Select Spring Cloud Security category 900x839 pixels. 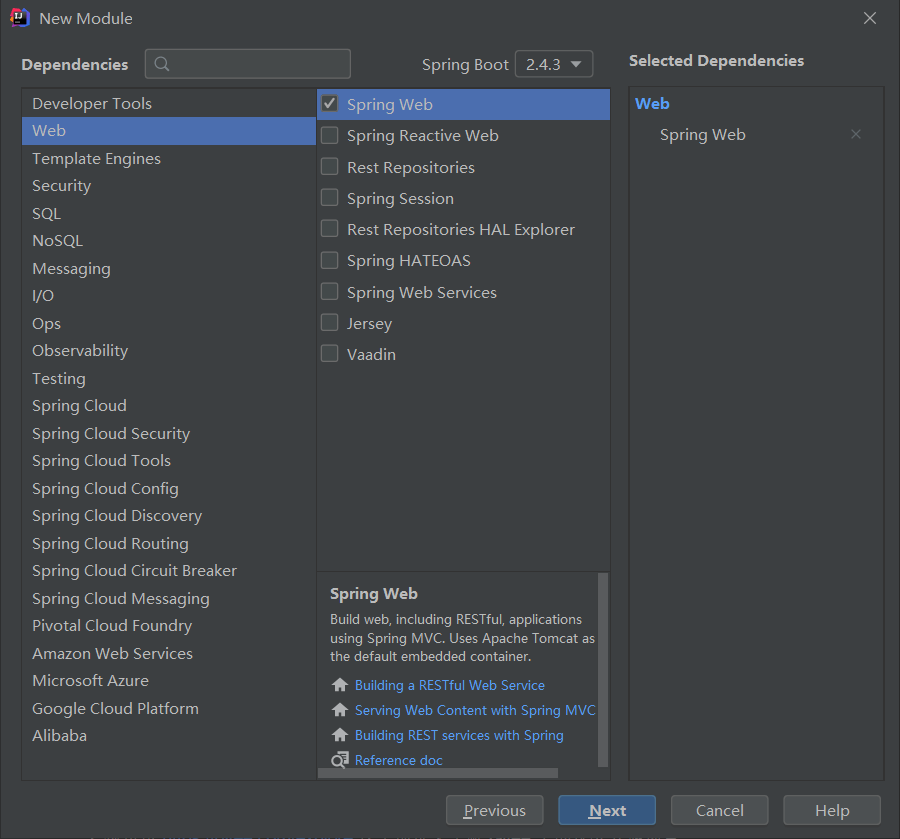pyautogui.click(x=169, y=433)
